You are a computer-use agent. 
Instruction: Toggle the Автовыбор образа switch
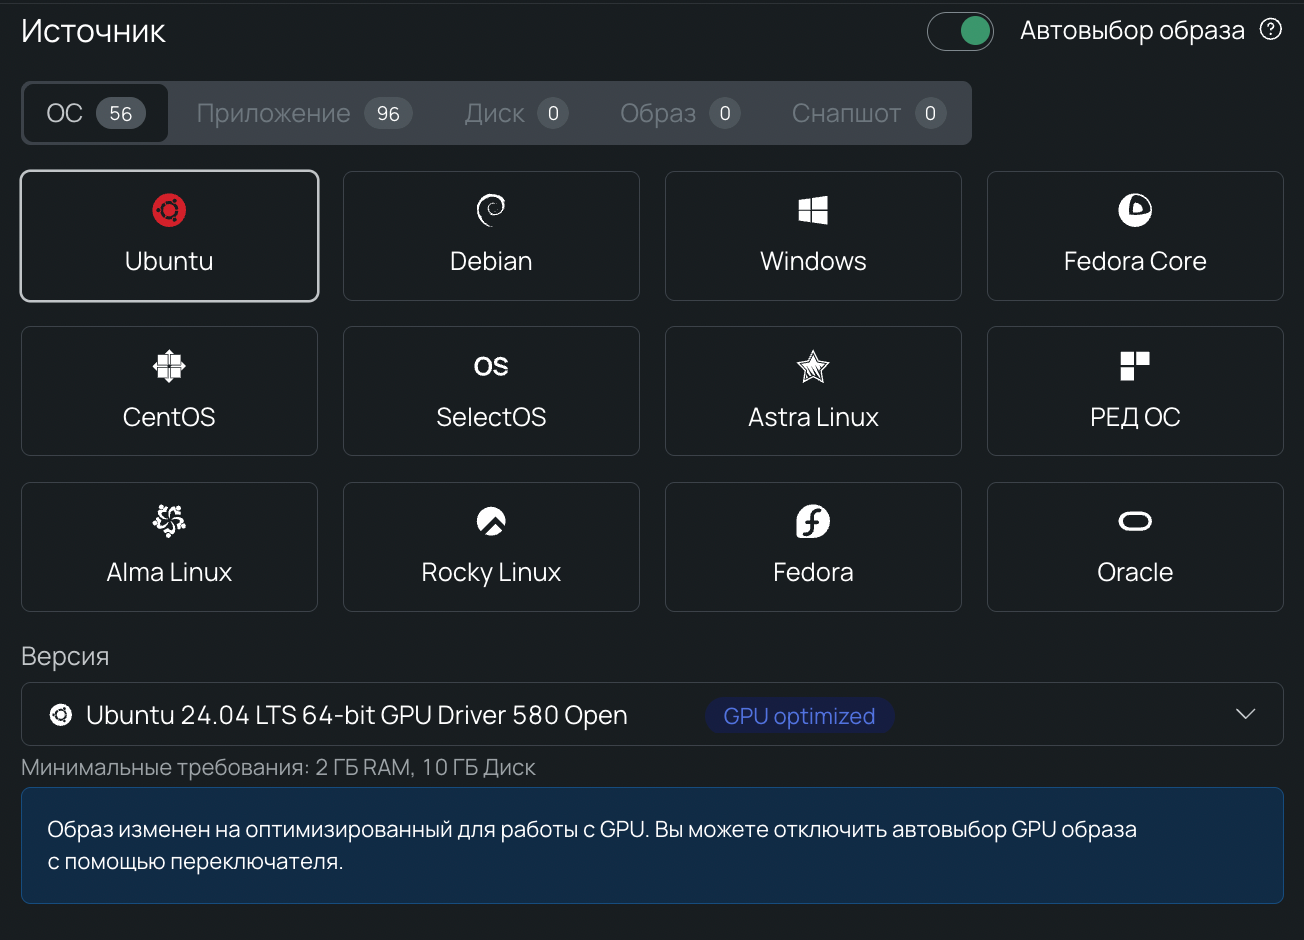[960, 31]
